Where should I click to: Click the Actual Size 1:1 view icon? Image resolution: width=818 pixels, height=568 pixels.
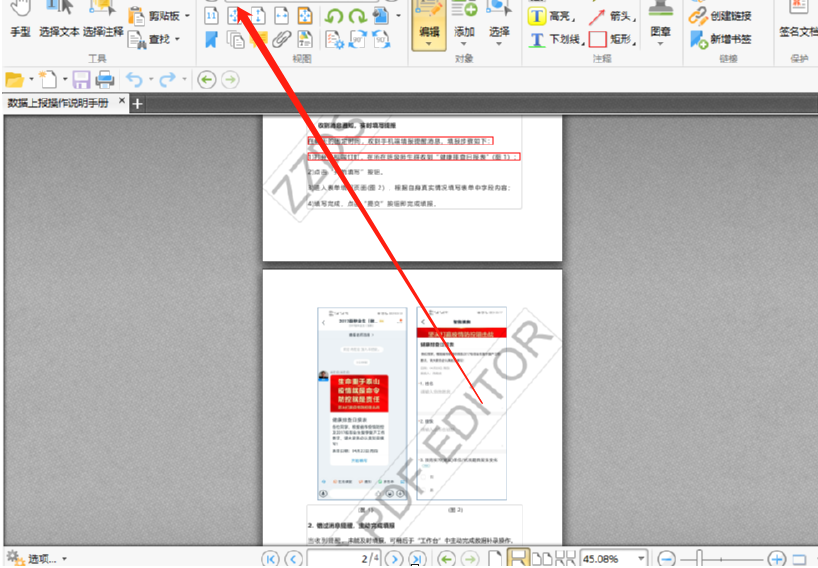pyautogui.click(x=211, y=16)
